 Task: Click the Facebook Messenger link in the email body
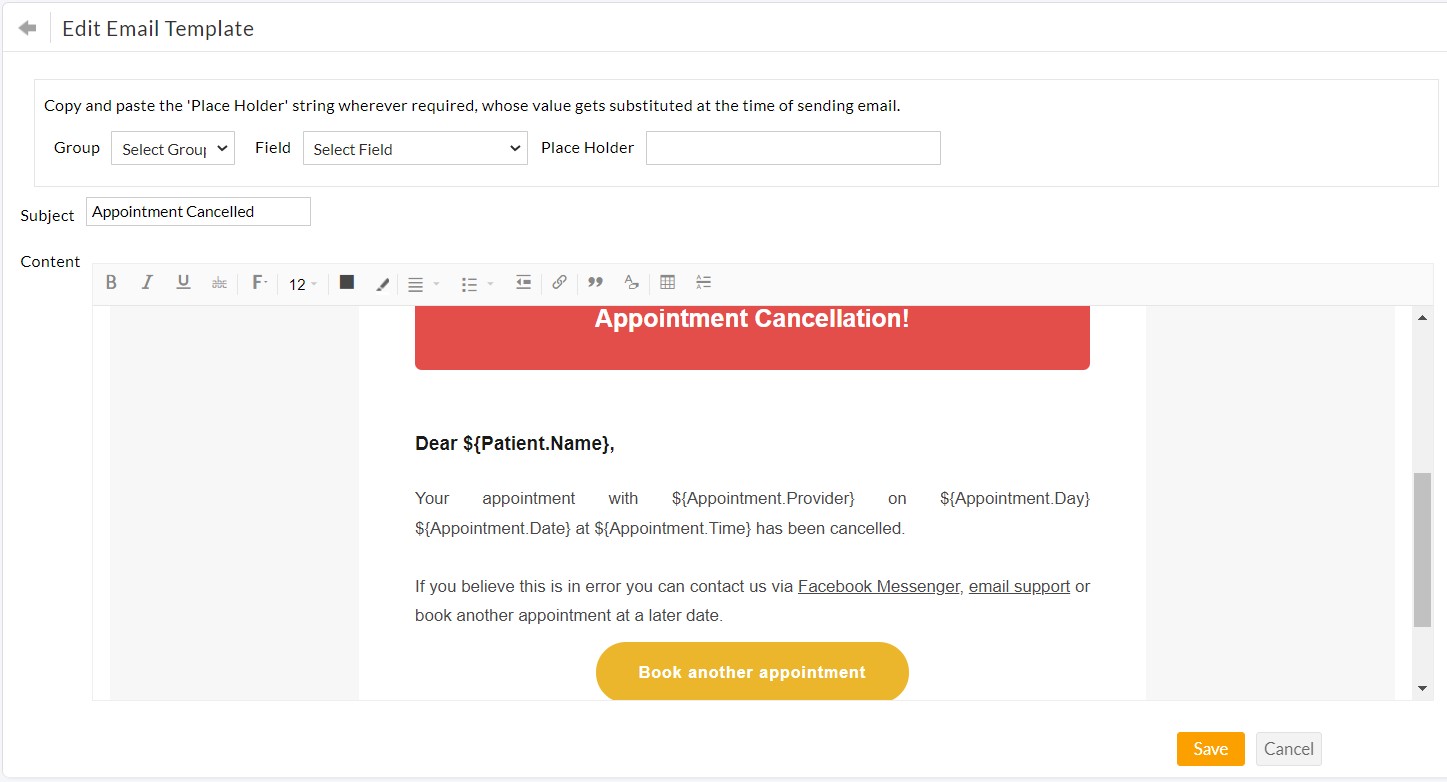[877, 586]
